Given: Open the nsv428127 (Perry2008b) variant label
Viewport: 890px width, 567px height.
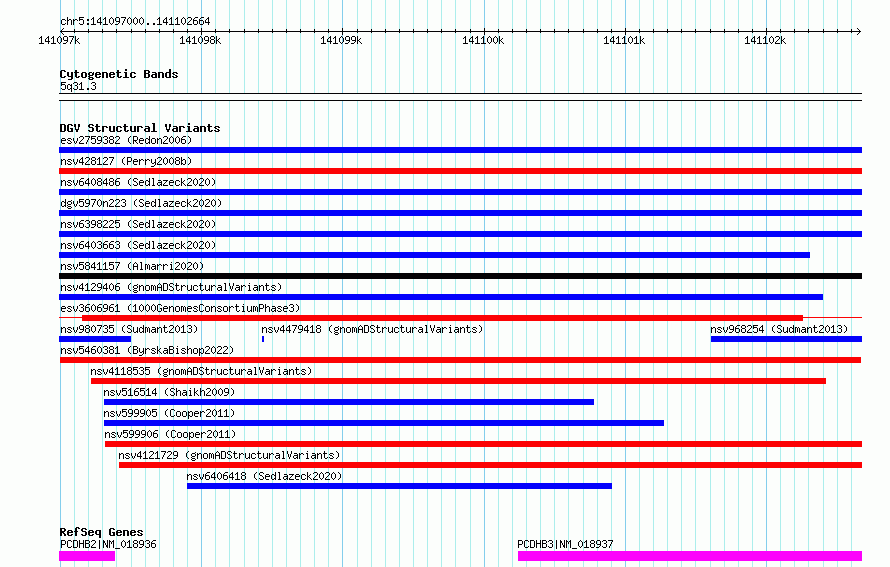Looking at the screenshot, I should (126, 161).
